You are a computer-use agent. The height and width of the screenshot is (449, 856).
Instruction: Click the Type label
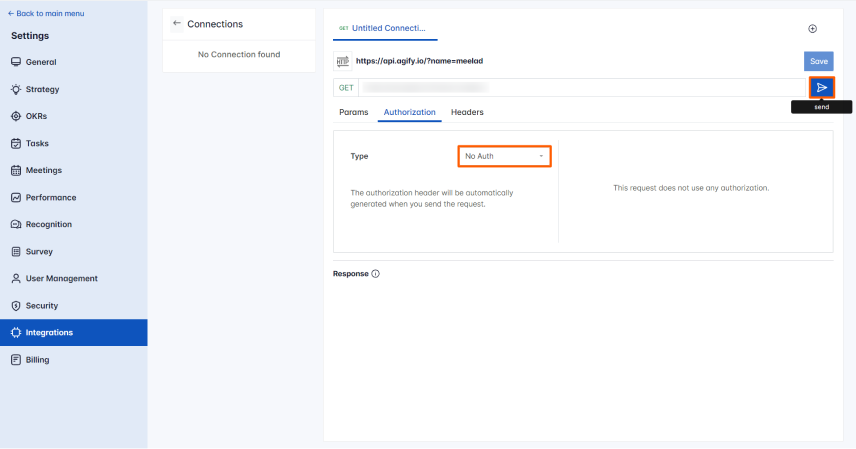click(359, 156)
